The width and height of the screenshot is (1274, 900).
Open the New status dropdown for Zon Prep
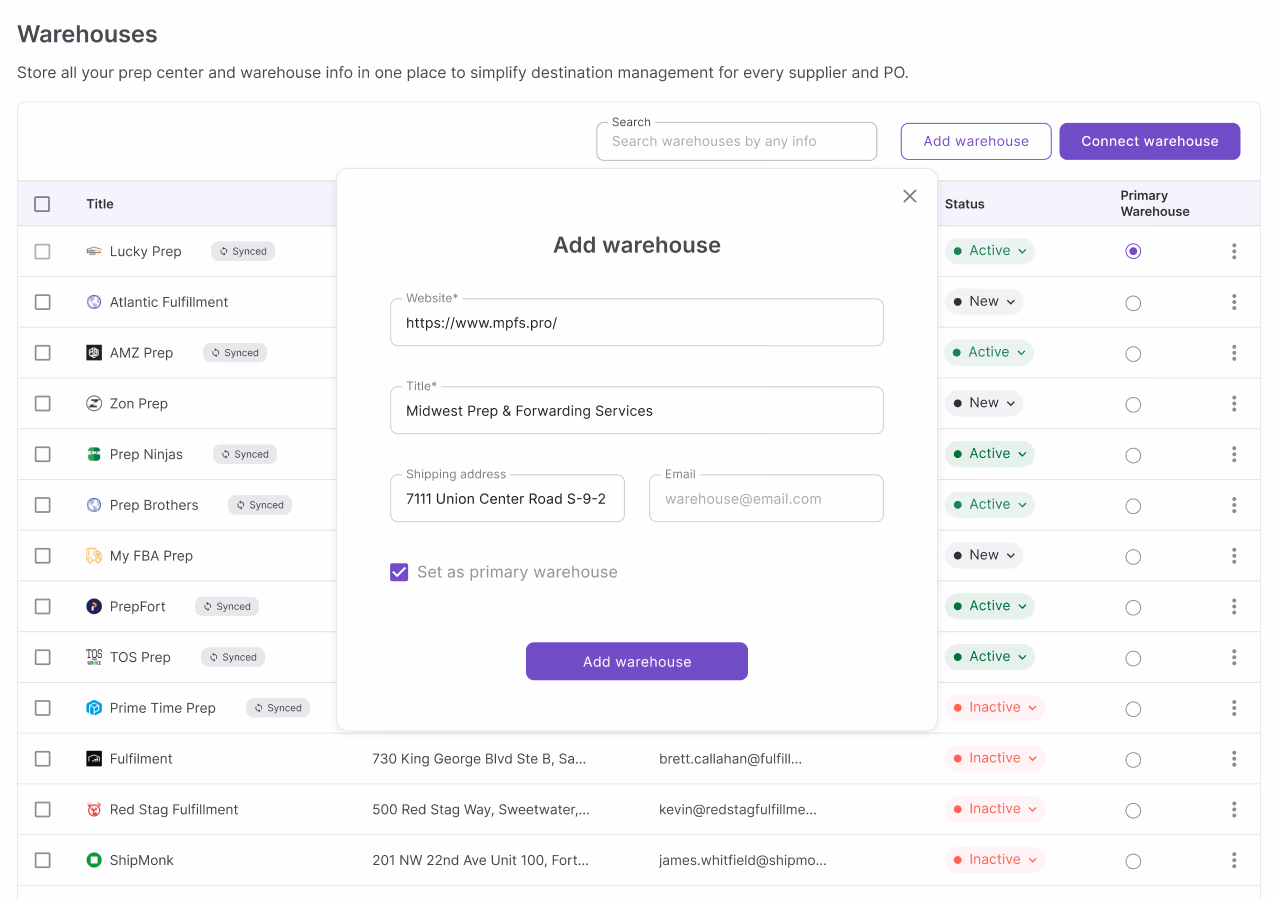pyautogui.click(x=984, y=403)
